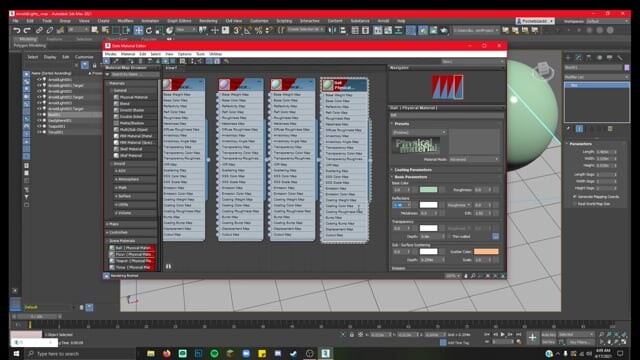
Task: Click the Render teapot icon in main toolbar
Action: click(x=444, y=30)
